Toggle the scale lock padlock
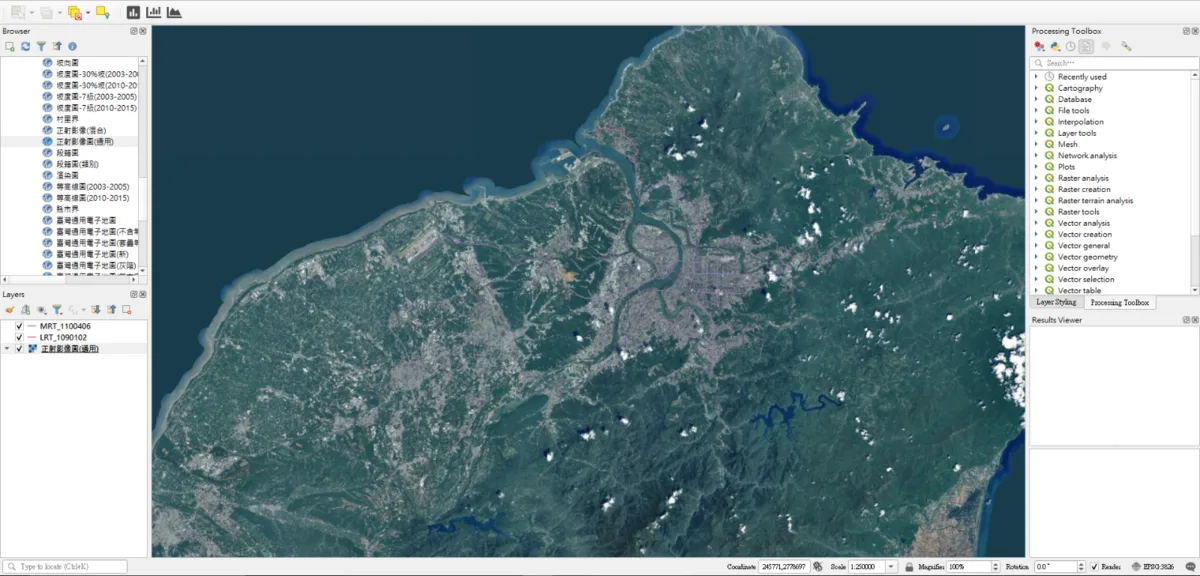The height and width of the screenshot is (576, 1200). click(x=909, y=567)
